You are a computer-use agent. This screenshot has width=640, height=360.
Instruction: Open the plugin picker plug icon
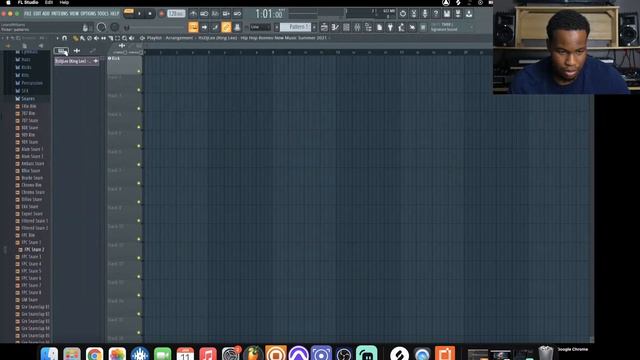[x=390, y=27]
